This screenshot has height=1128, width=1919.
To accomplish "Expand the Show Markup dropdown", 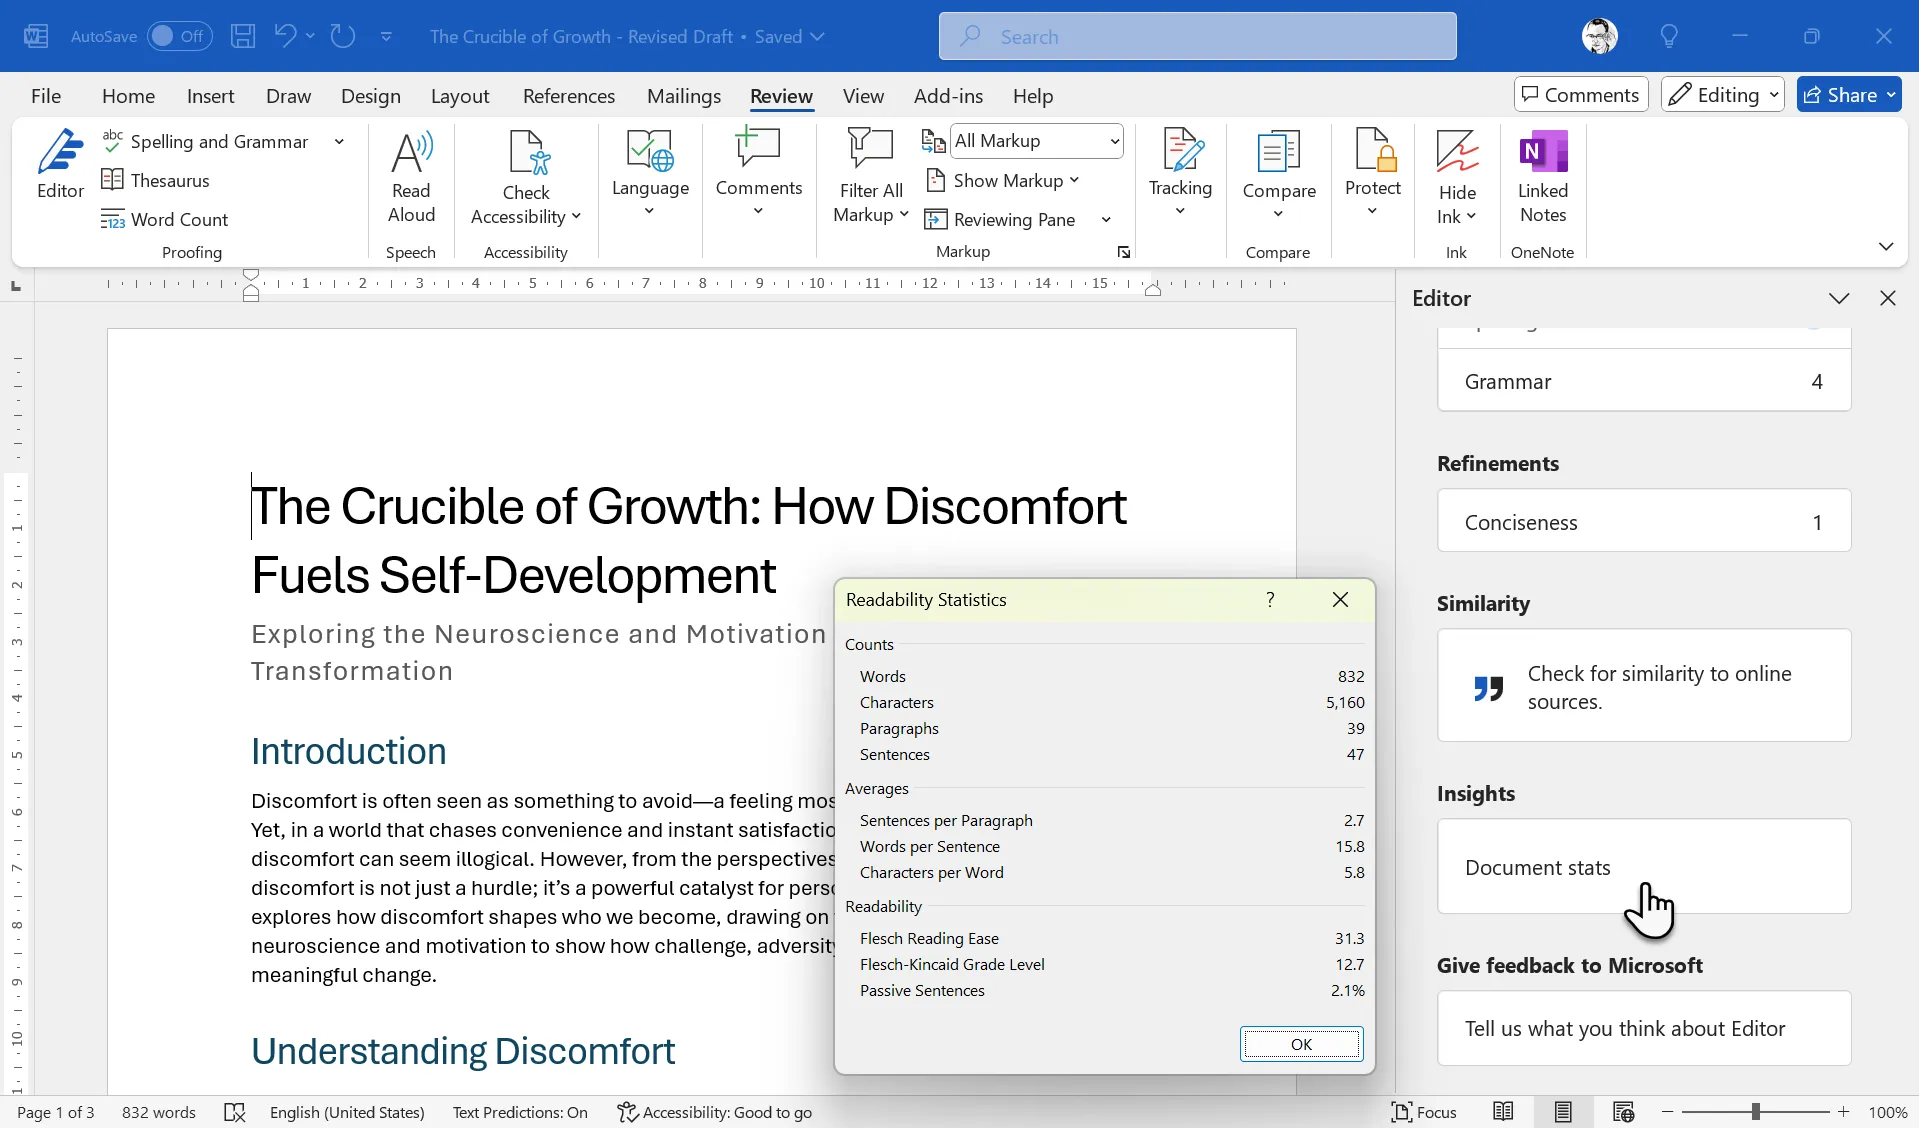I will coord(1076,180).
